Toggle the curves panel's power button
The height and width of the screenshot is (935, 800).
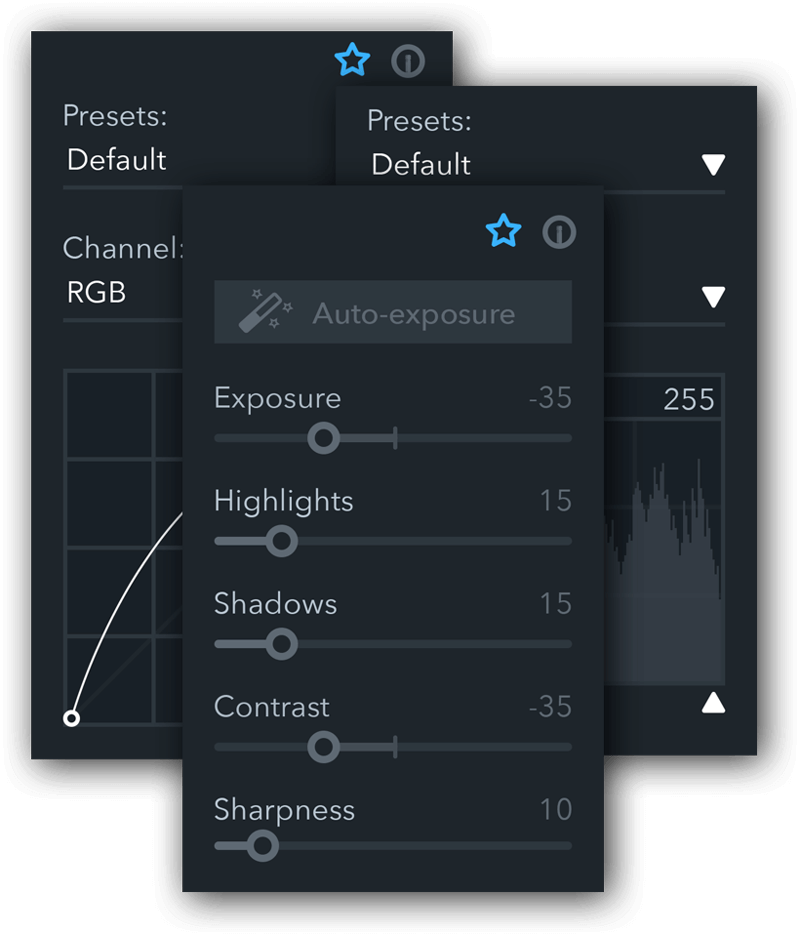[408, 61]
